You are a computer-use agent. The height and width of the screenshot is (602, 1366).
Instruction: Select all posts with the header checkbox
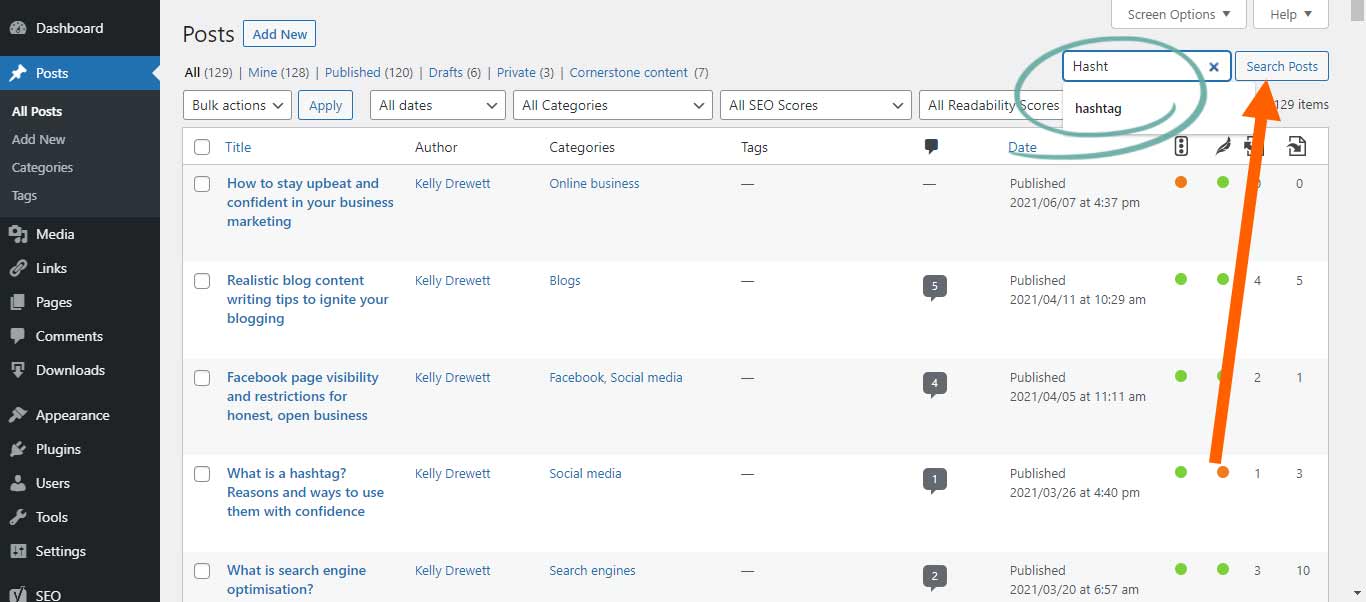(x=201, y=146)
